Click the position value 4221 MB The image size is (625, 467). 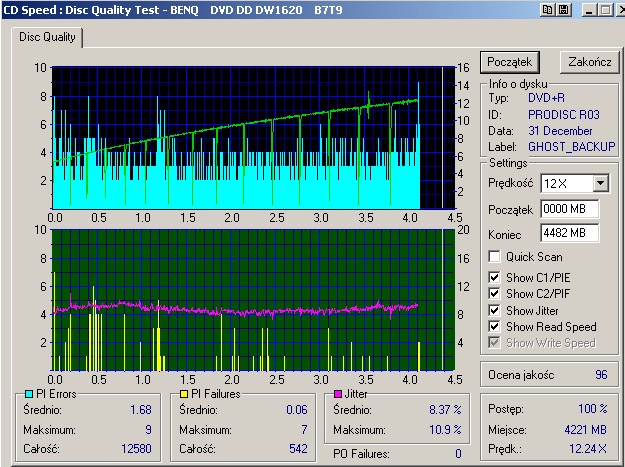(x=586, y=430)
